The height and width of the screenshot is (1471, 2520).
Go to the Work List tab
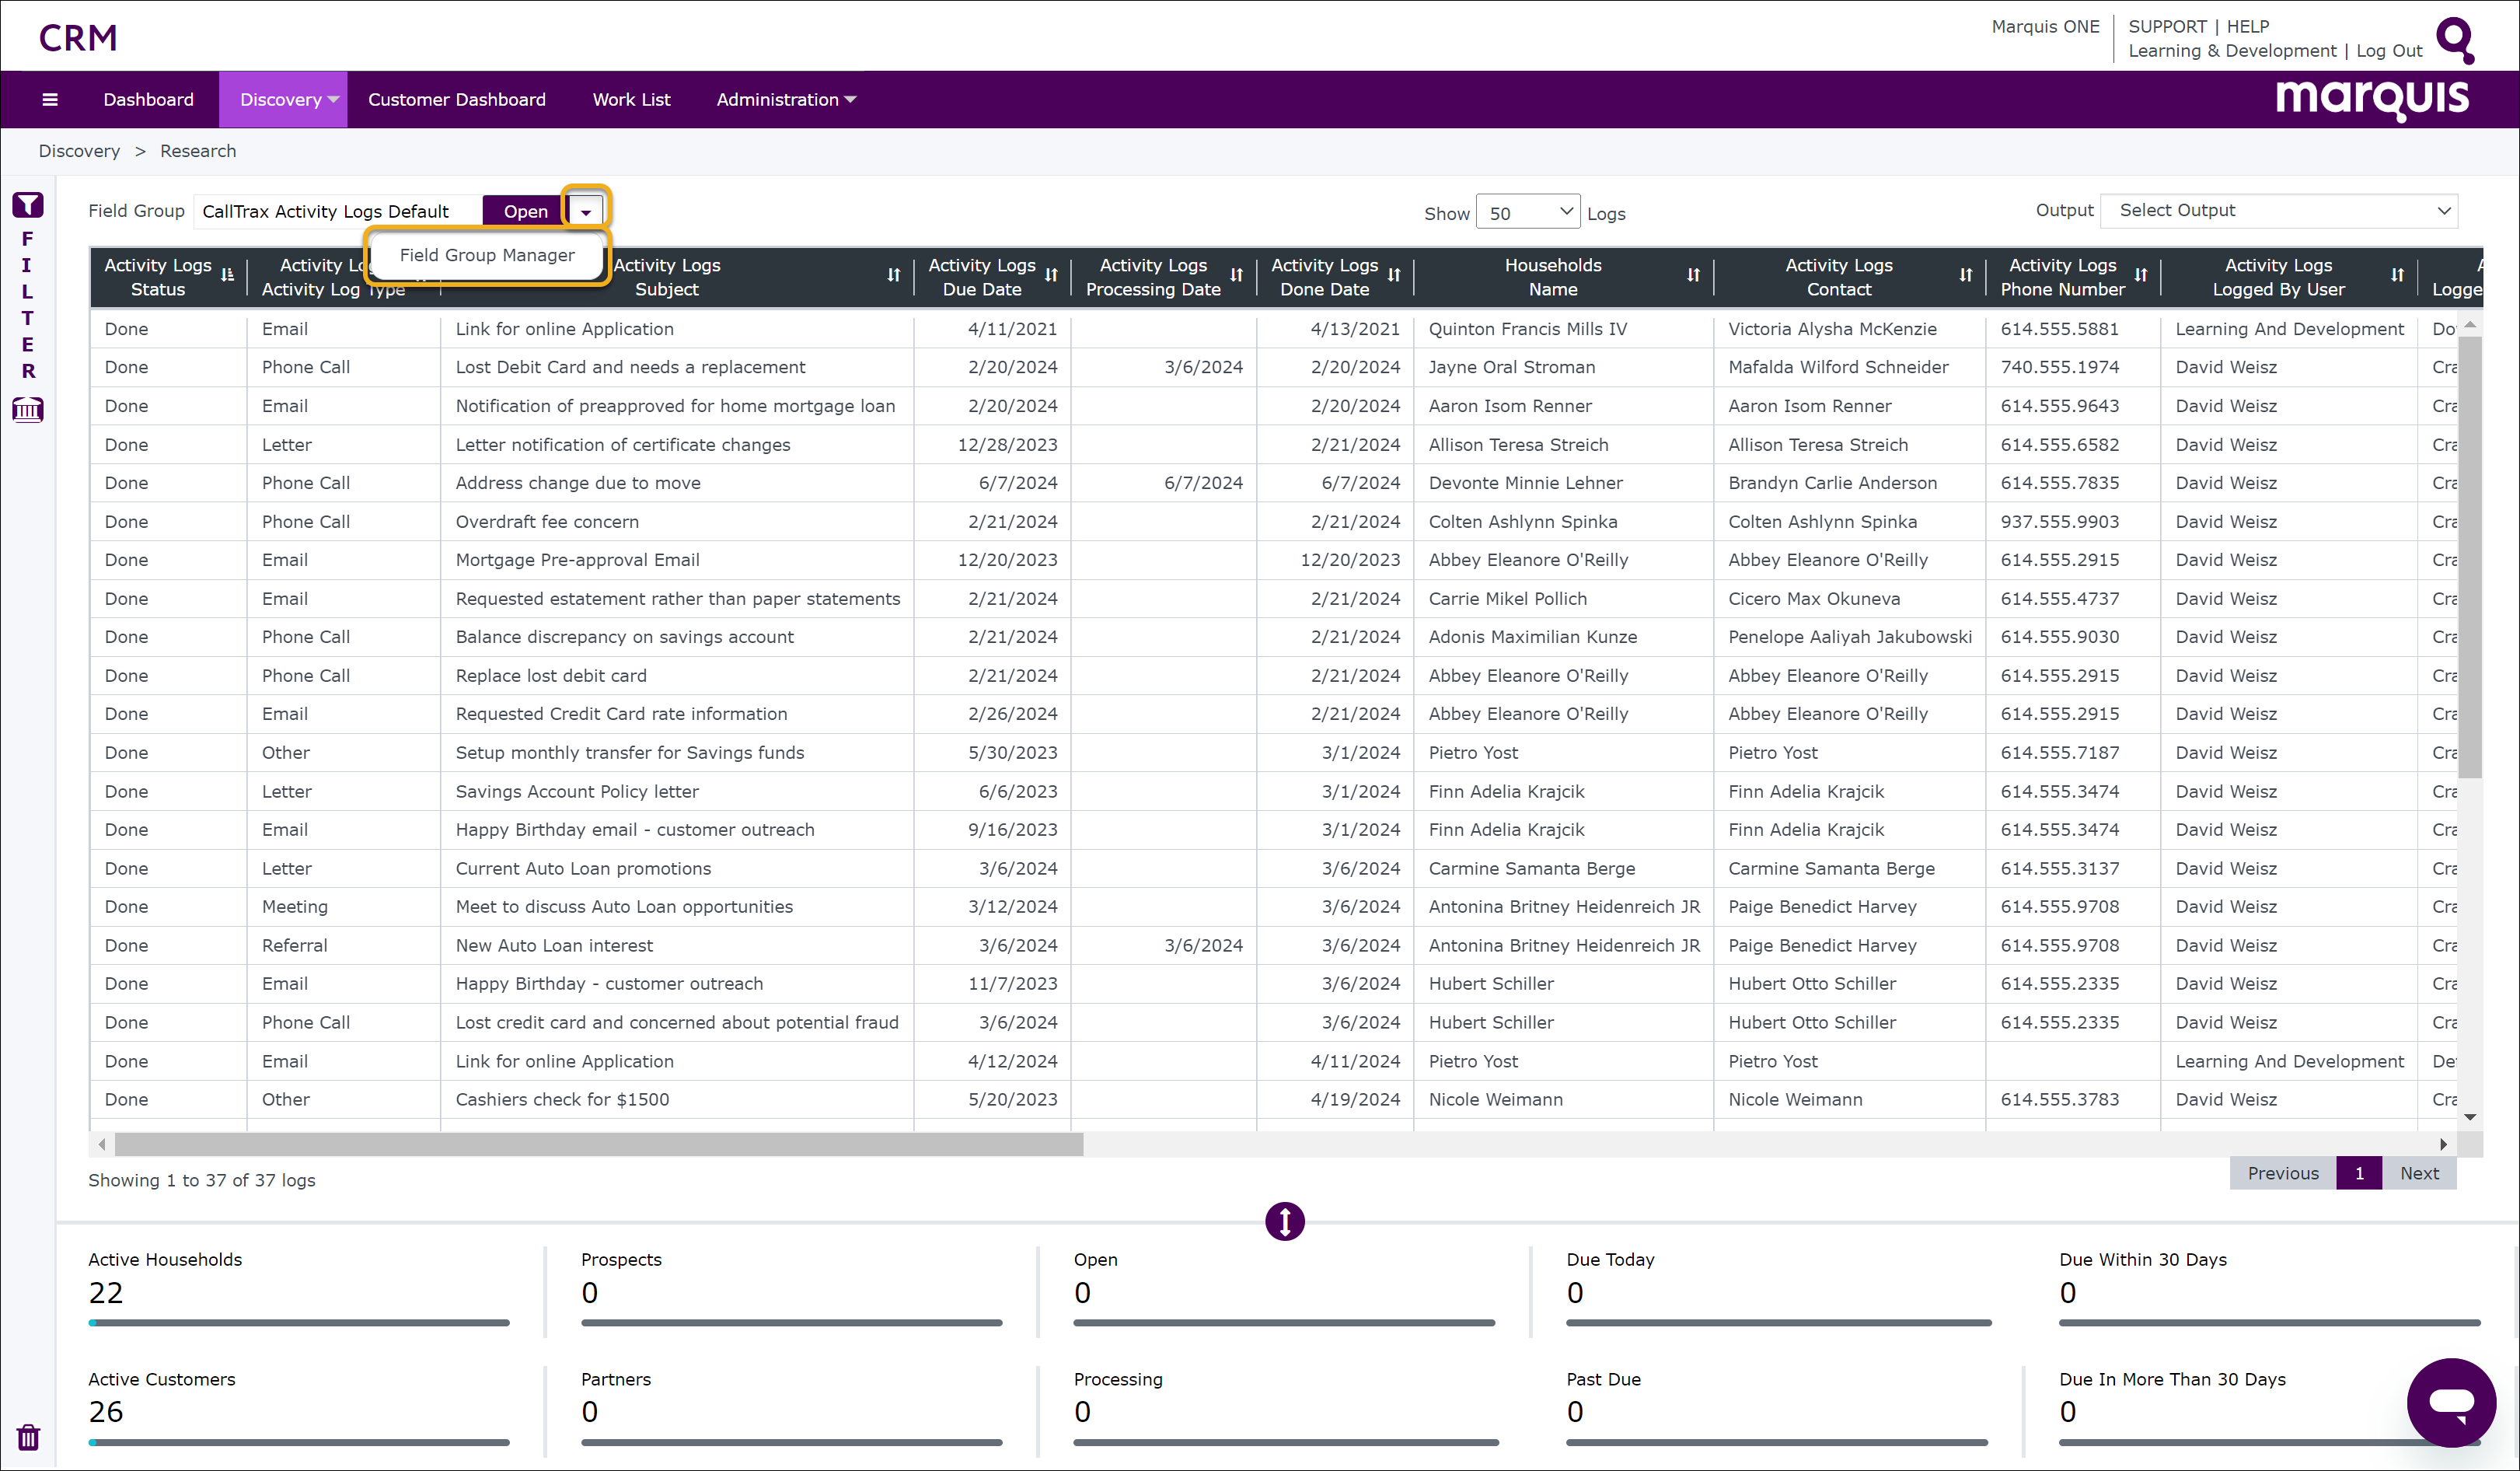(631, 99)
